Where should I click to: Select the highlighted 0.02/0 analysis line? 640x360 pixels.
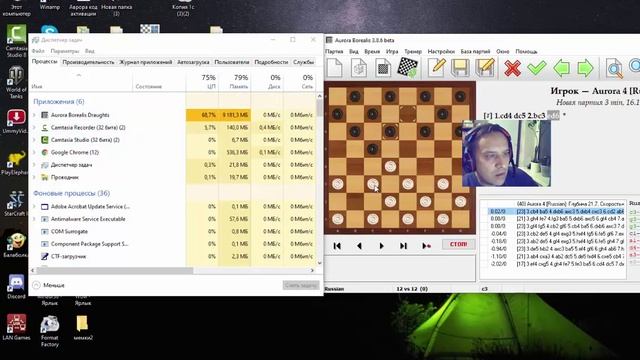[x=556, y=211]
